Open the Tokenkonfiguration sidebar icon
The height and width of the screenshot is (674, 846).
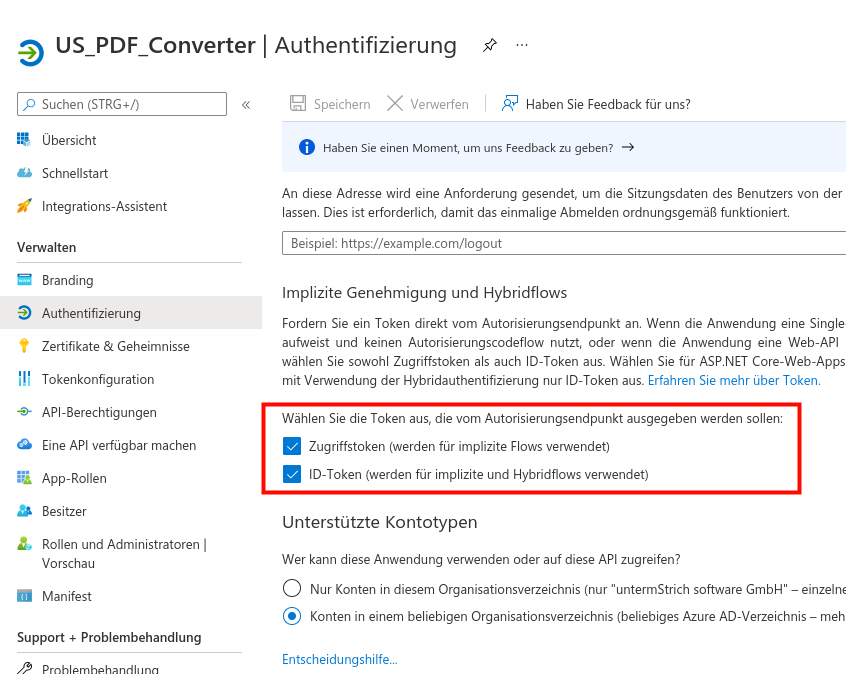click(x=22, y=379)
